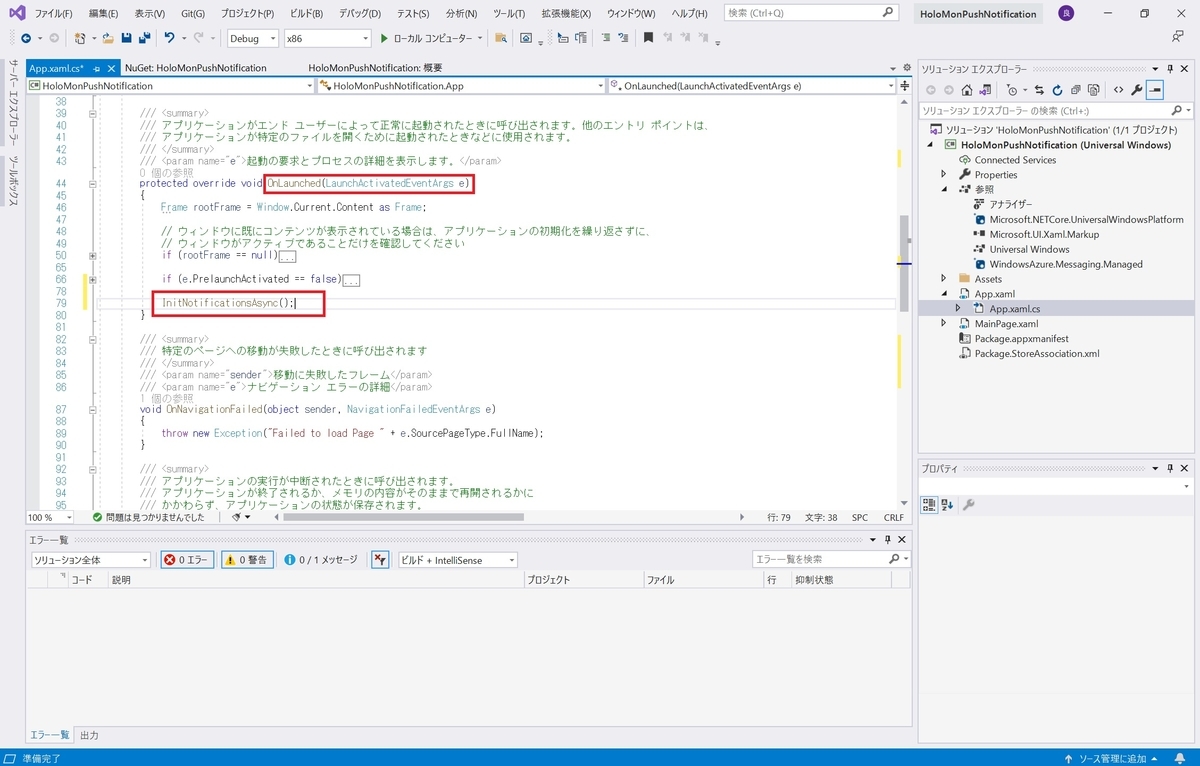1200x766 pixels.
Task: Click the ローカル コンピューター run button label
Action: [x=434, y=38]
